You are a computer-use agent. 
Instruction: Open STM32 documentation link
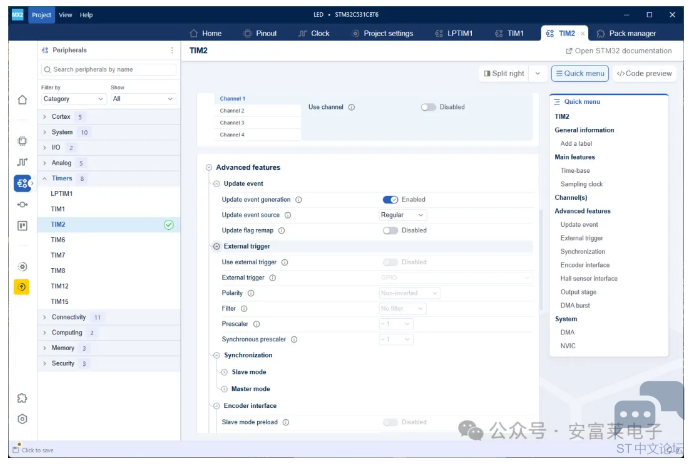coord(618,50)
